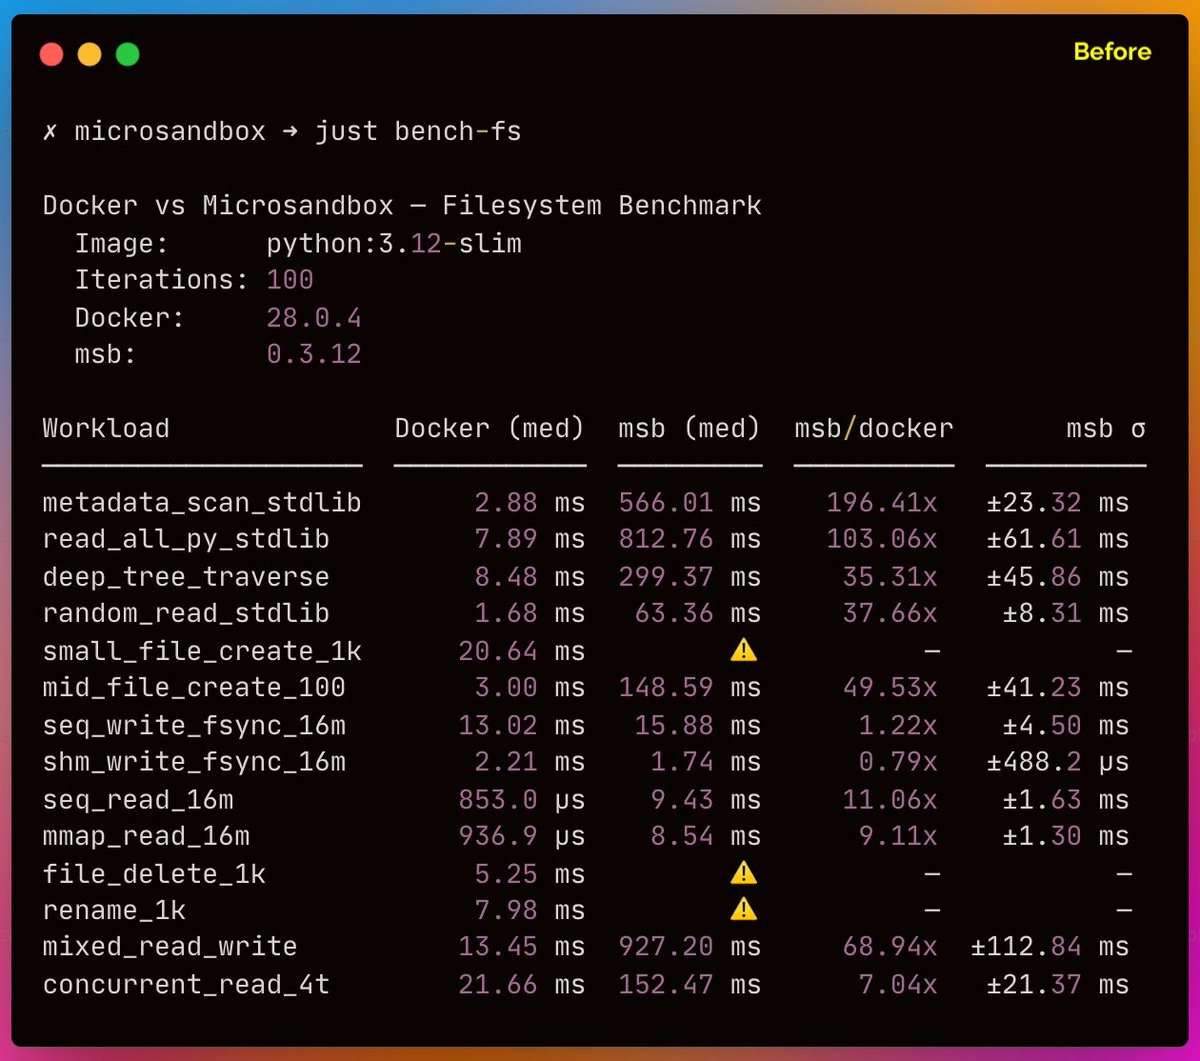Click the green maximize window button

coord(127,54)
